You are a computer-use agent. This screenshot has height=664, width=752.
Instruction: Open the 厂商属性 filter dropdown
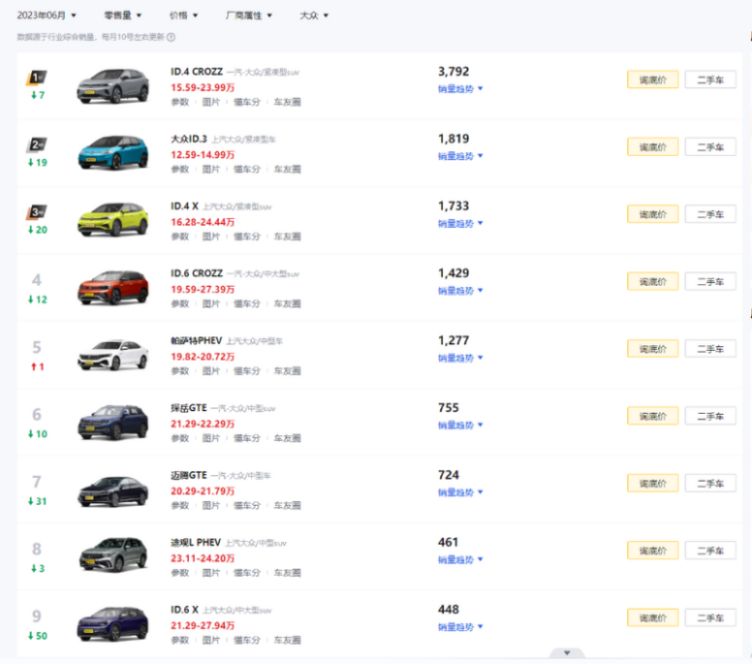click(249, 16)
